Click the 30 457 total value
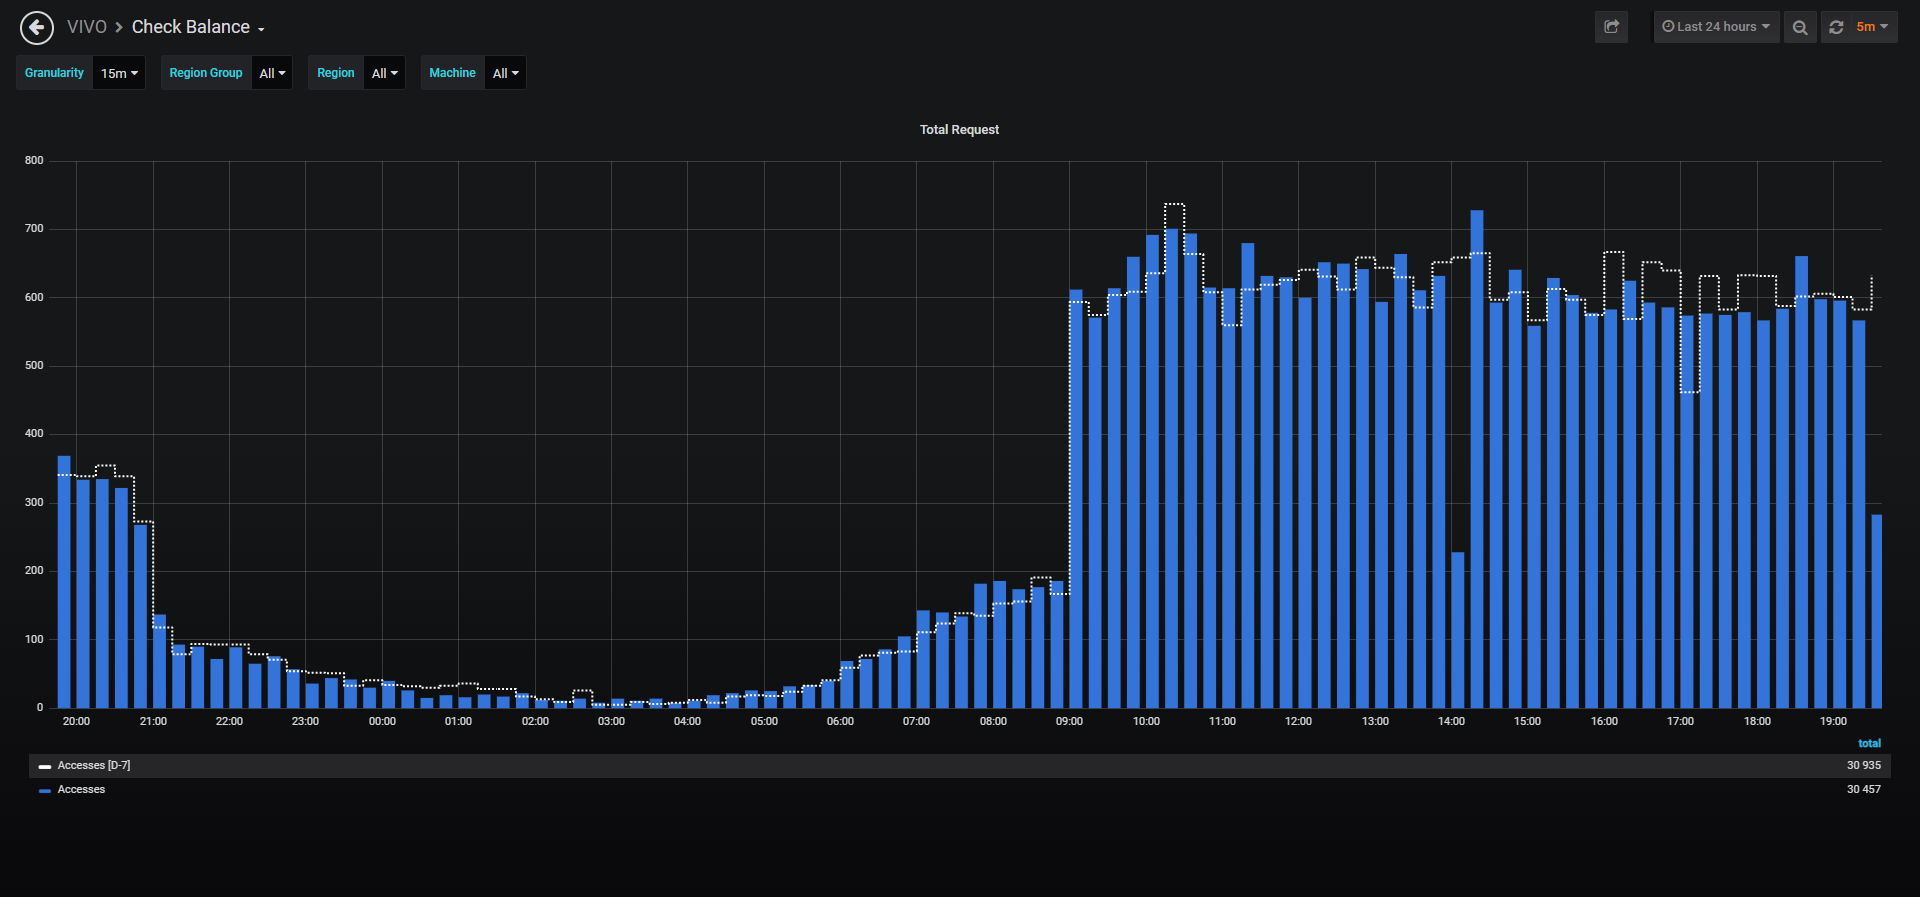 click(x=1864, y=790)
